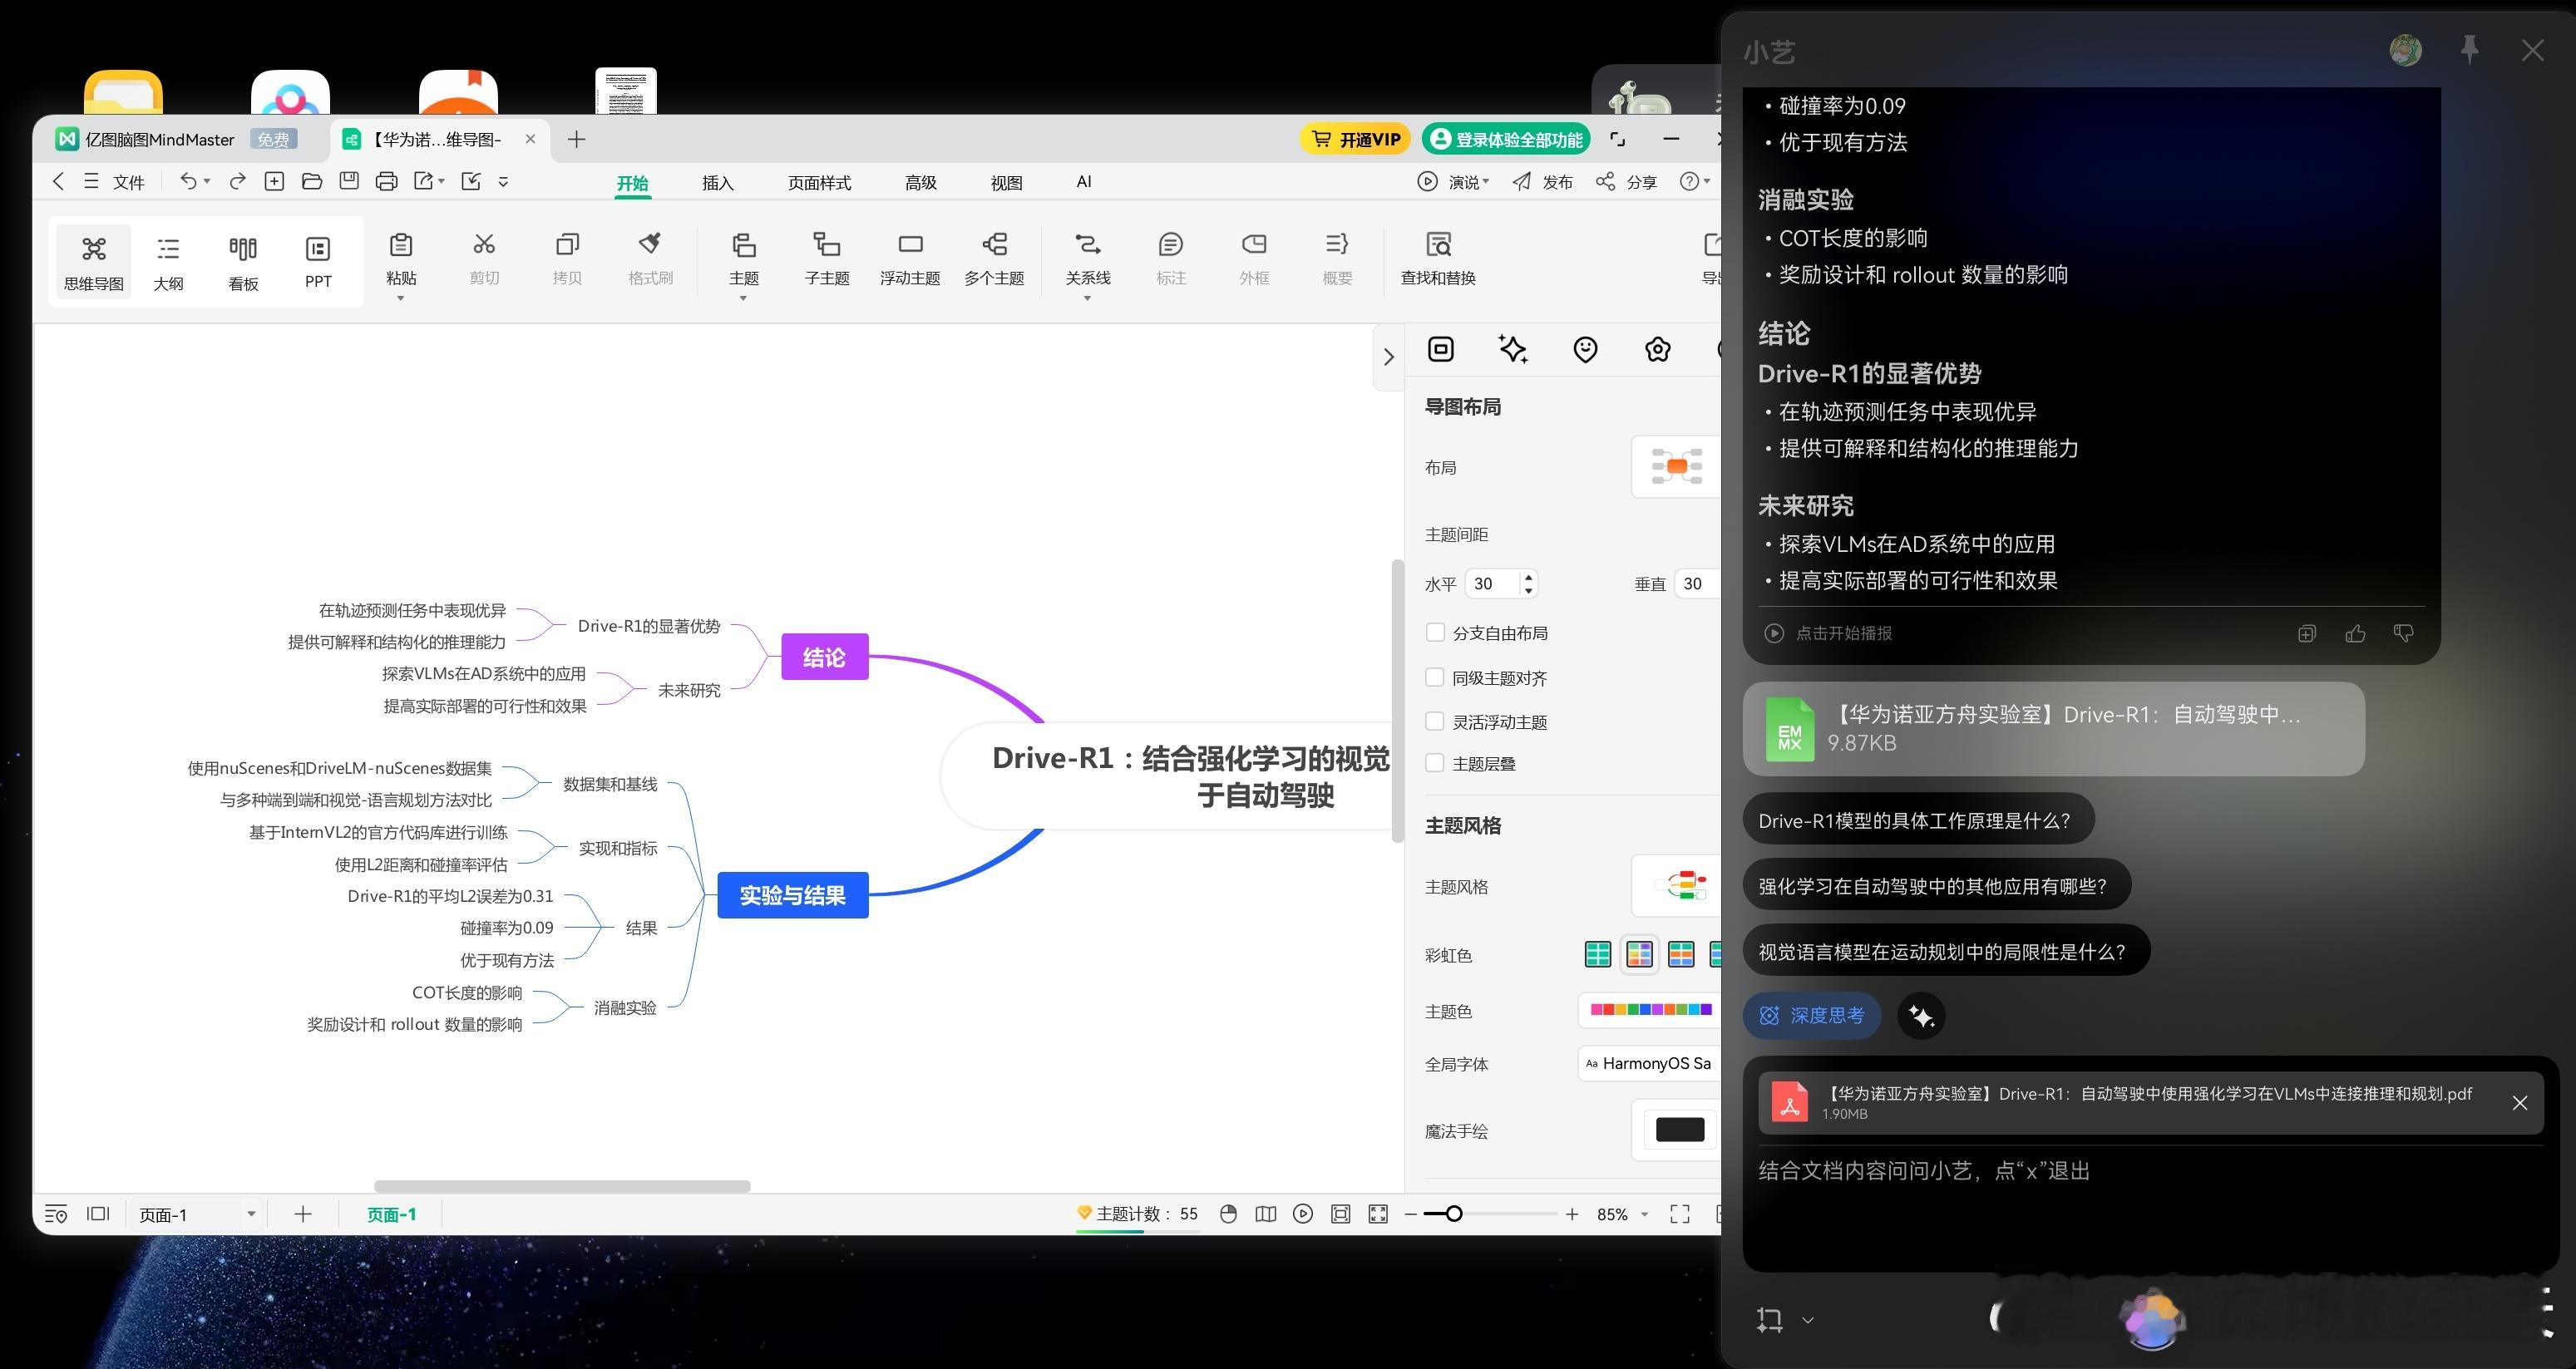
Task: Open the 插入 ribbon tab
Action: 718,182
